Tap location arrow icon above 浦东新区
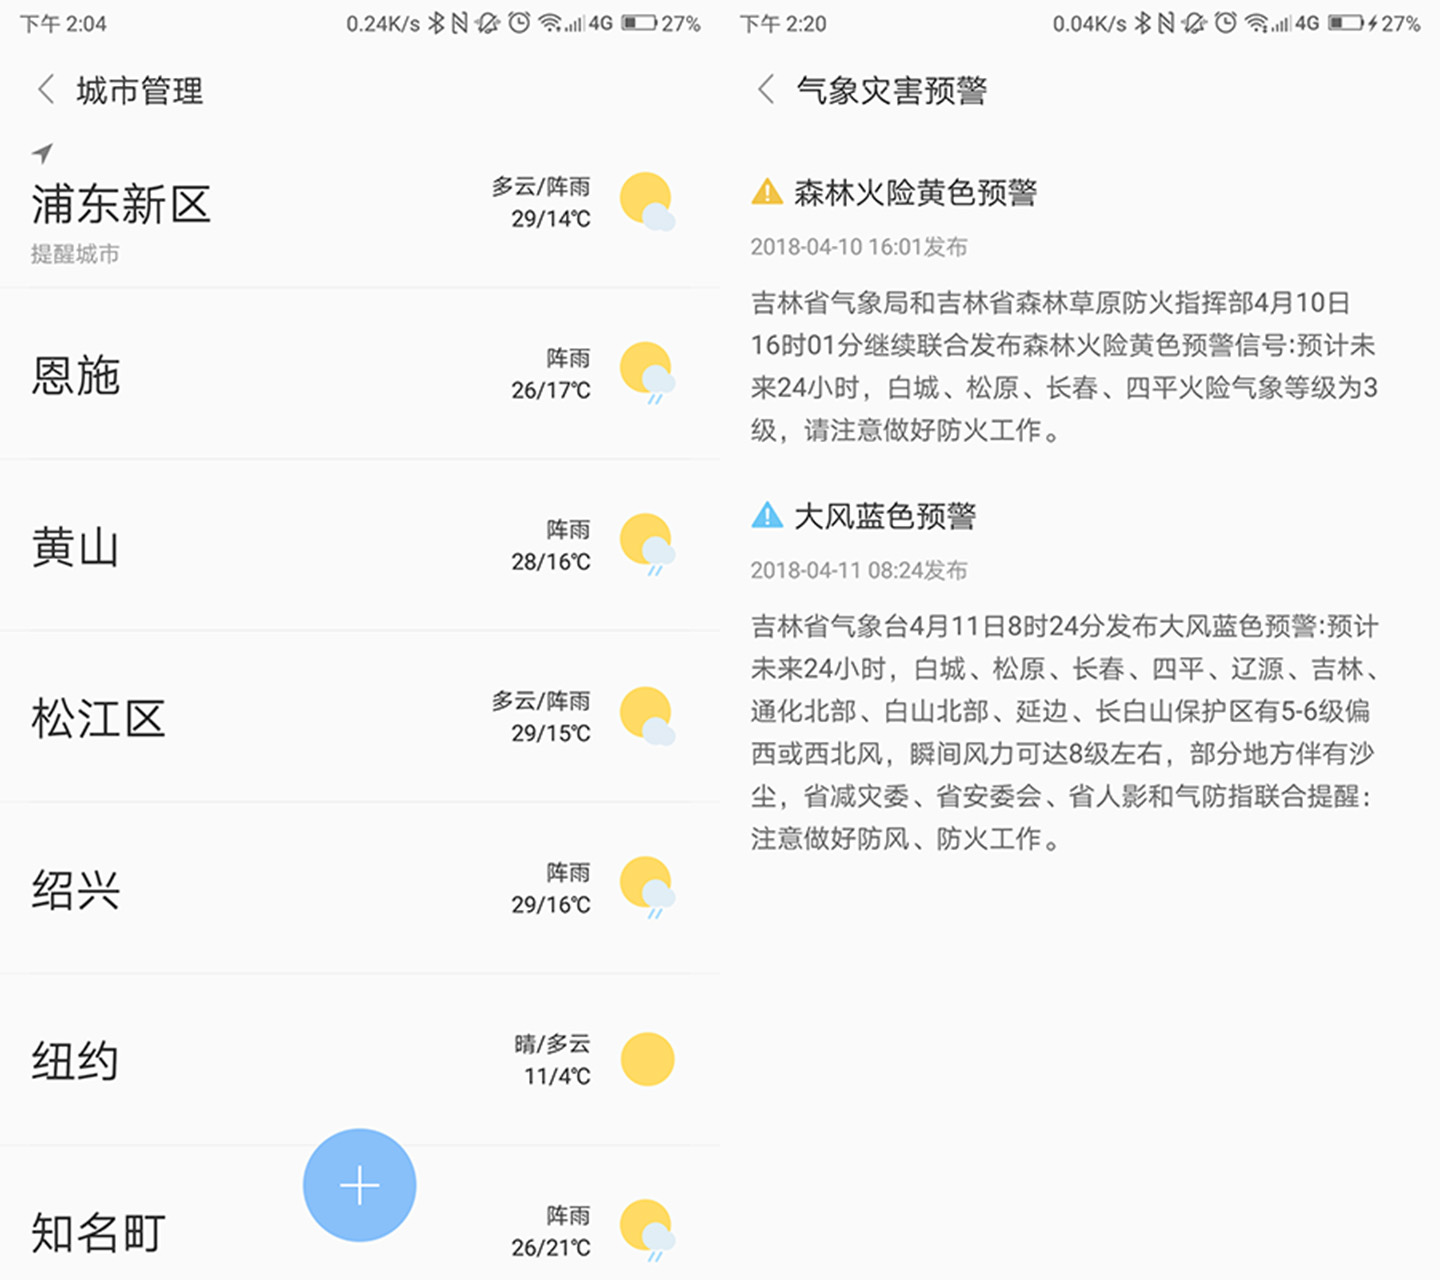The image size is (1440, 1280). point(42,152)
